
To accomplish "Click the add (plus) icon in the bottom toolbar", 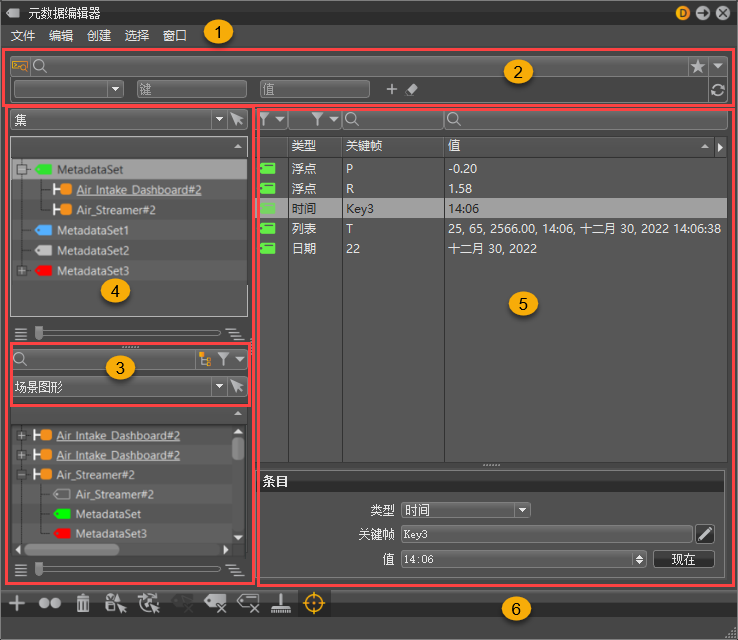I will point(17,603).
